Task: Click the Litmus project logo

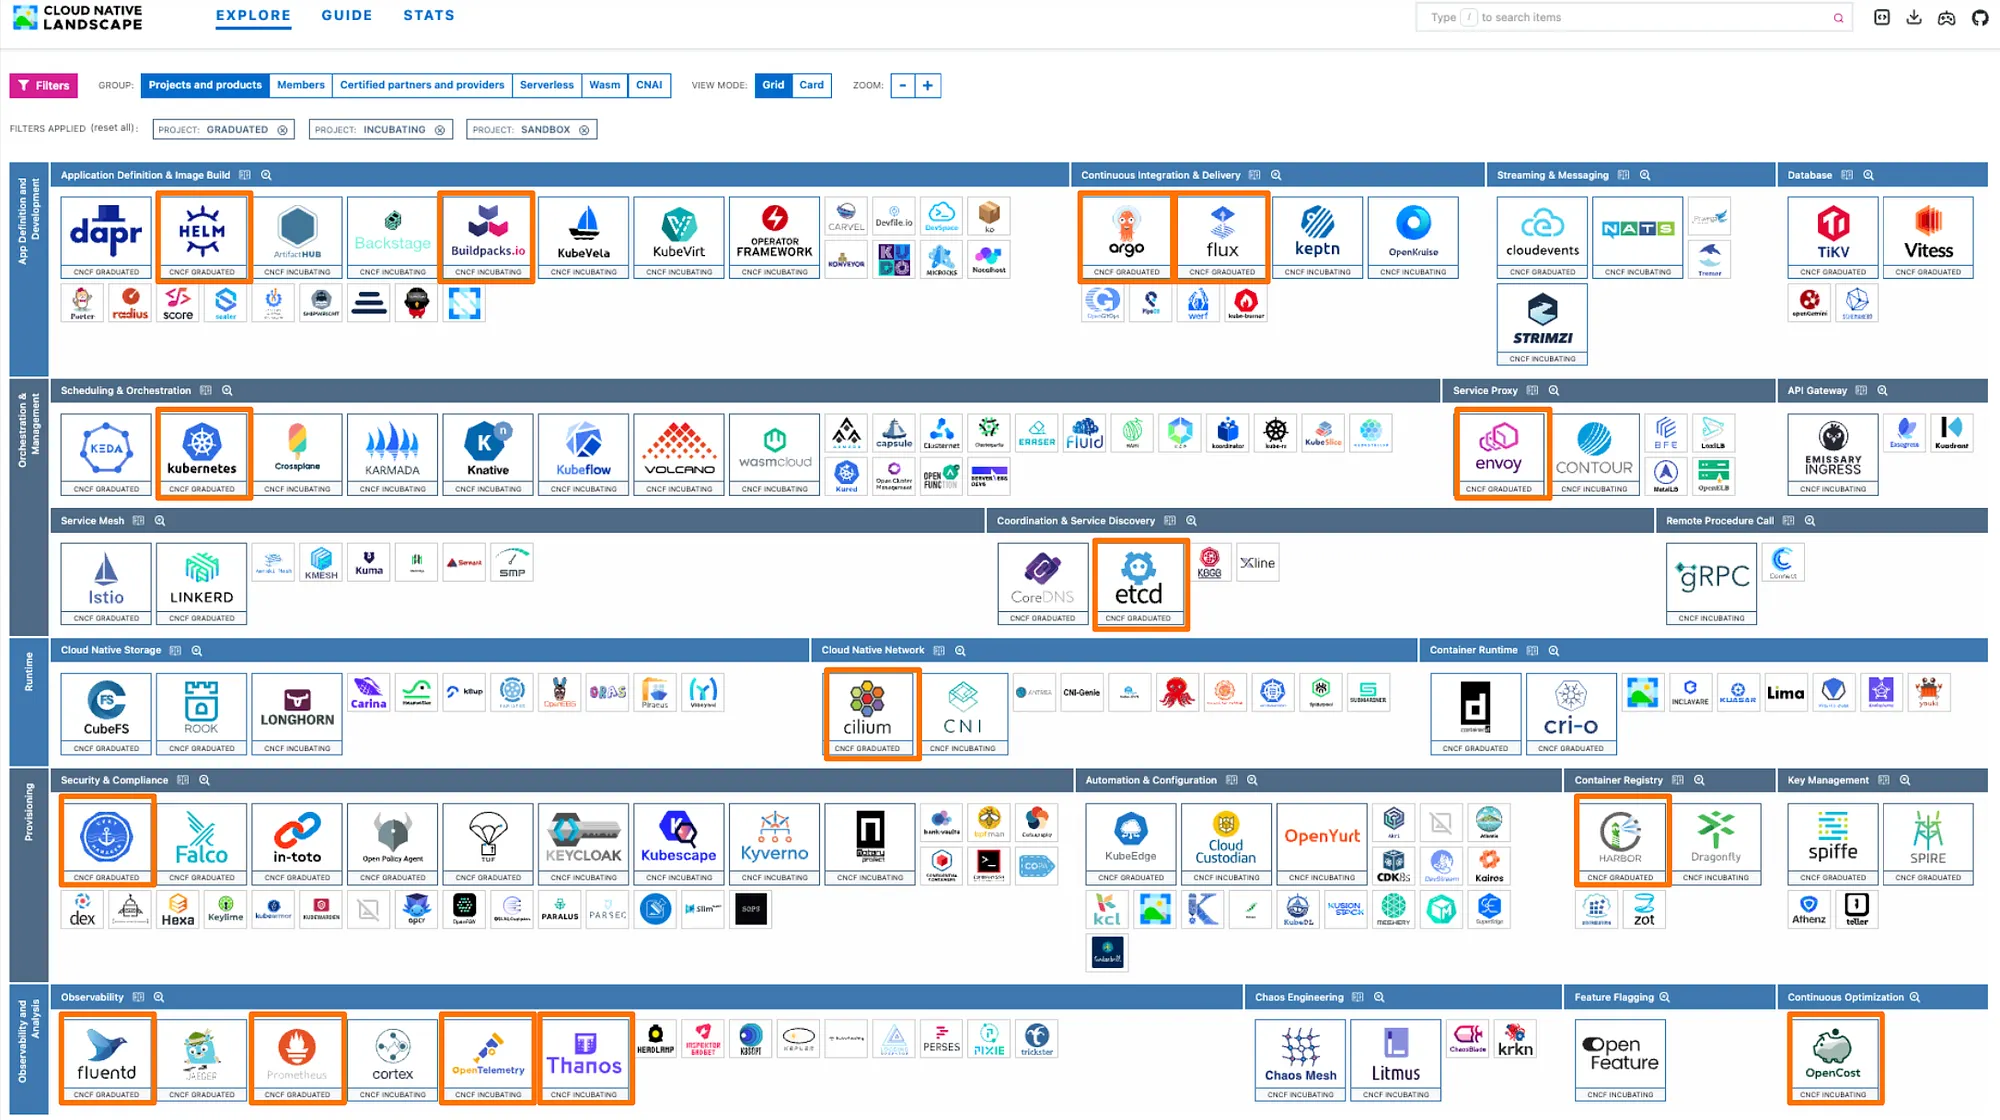Action: 1396,1060
